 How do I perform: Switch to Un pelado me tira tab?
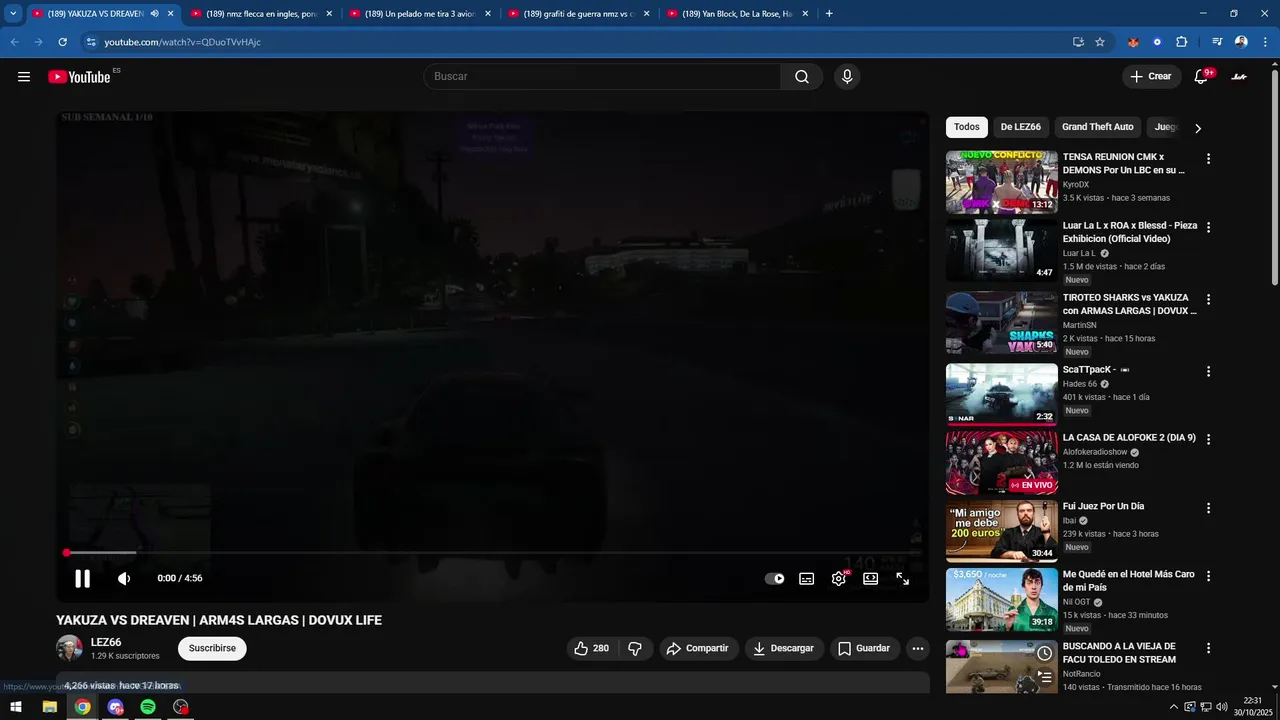(x=420, y=14)
